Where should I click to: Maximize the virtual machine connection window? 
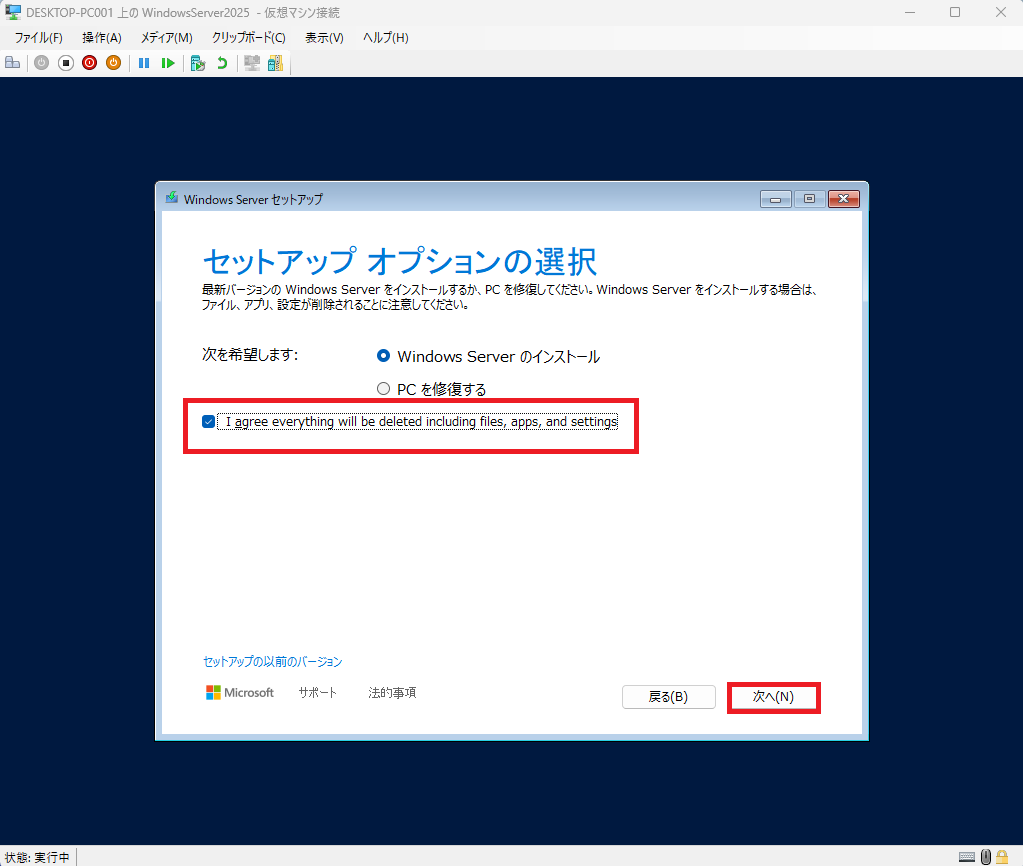coord(955,12)
